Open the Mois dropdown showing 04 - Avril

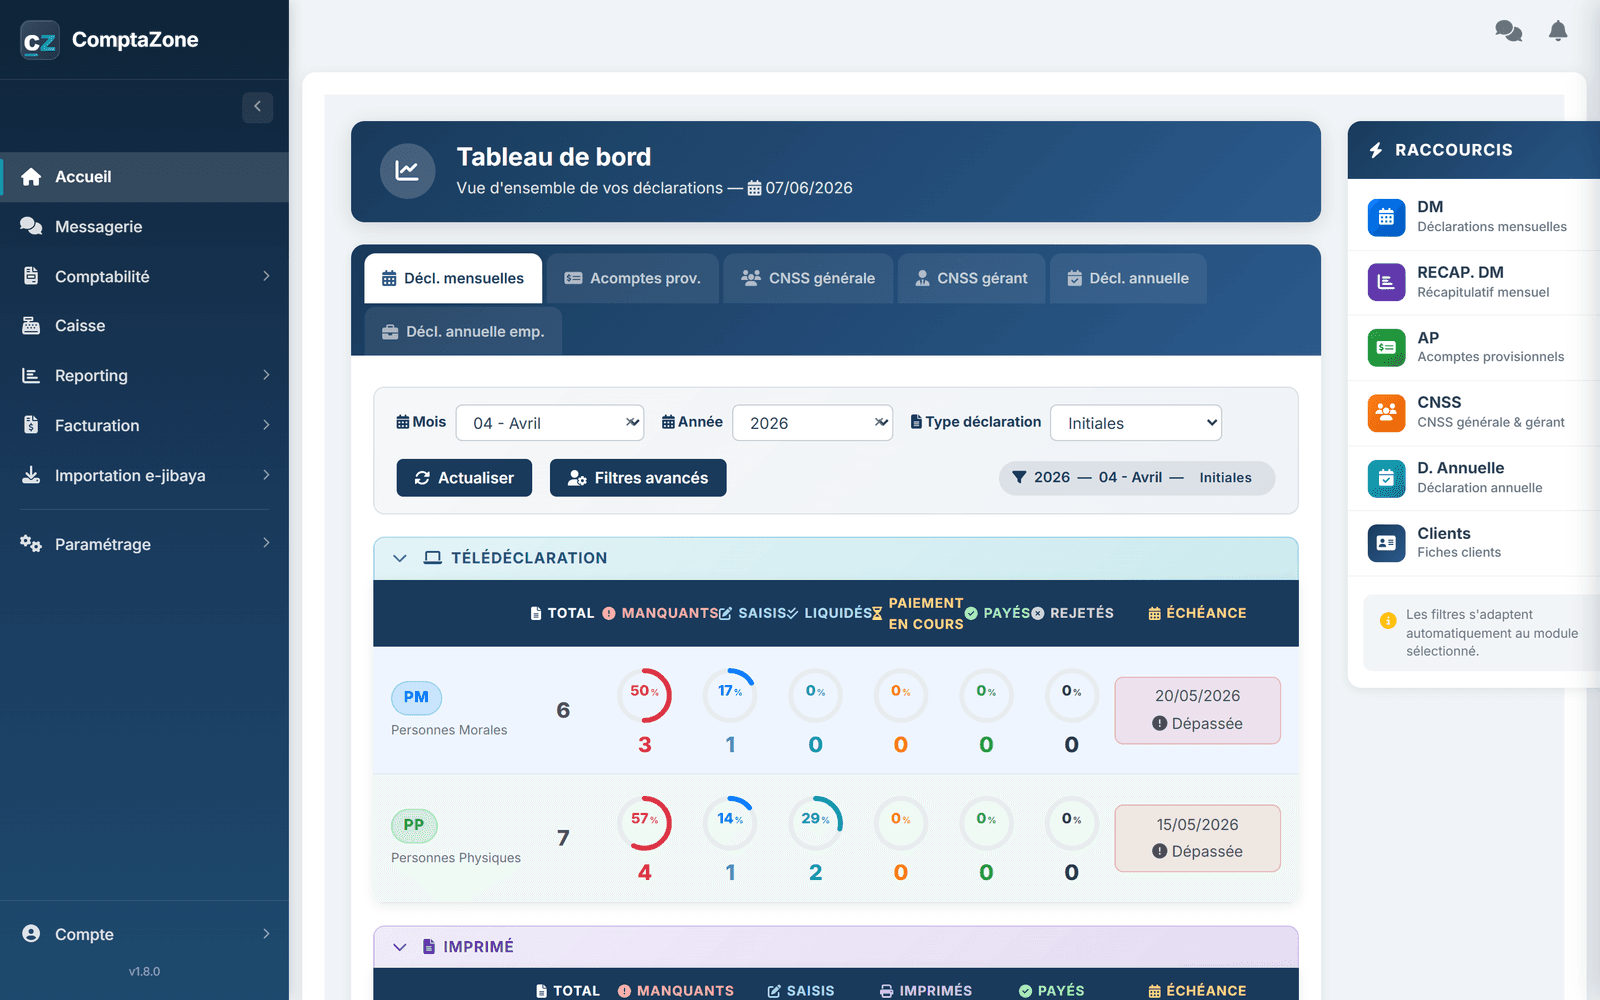pos(550,423)
